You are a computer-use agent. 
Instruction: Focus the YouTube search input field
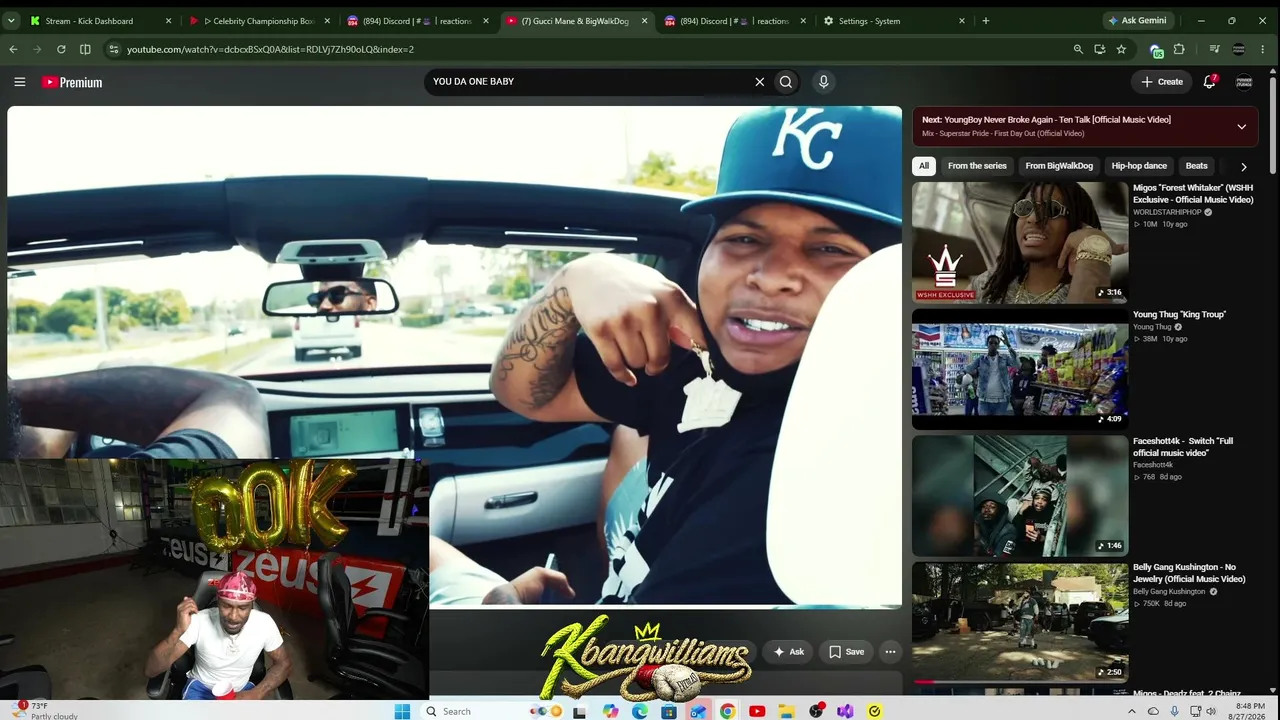pyautogui.click(x=590, y=82)
